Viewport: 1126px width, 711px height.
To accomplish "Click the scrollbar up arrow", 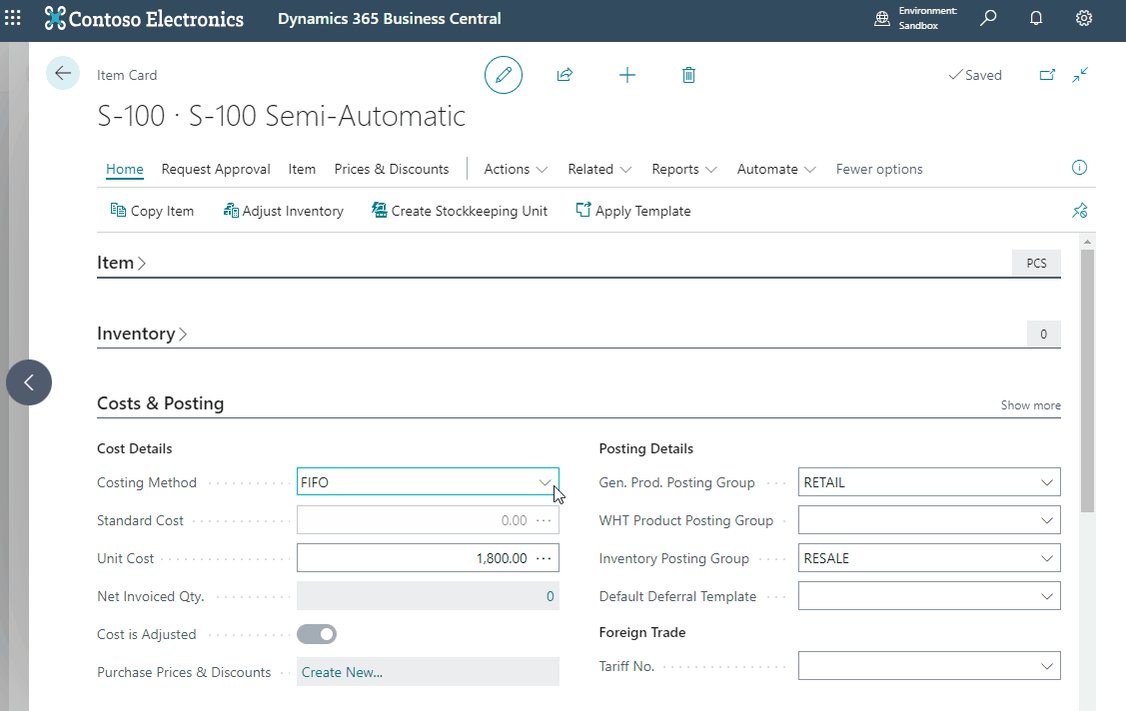I will coord(1087,242).
